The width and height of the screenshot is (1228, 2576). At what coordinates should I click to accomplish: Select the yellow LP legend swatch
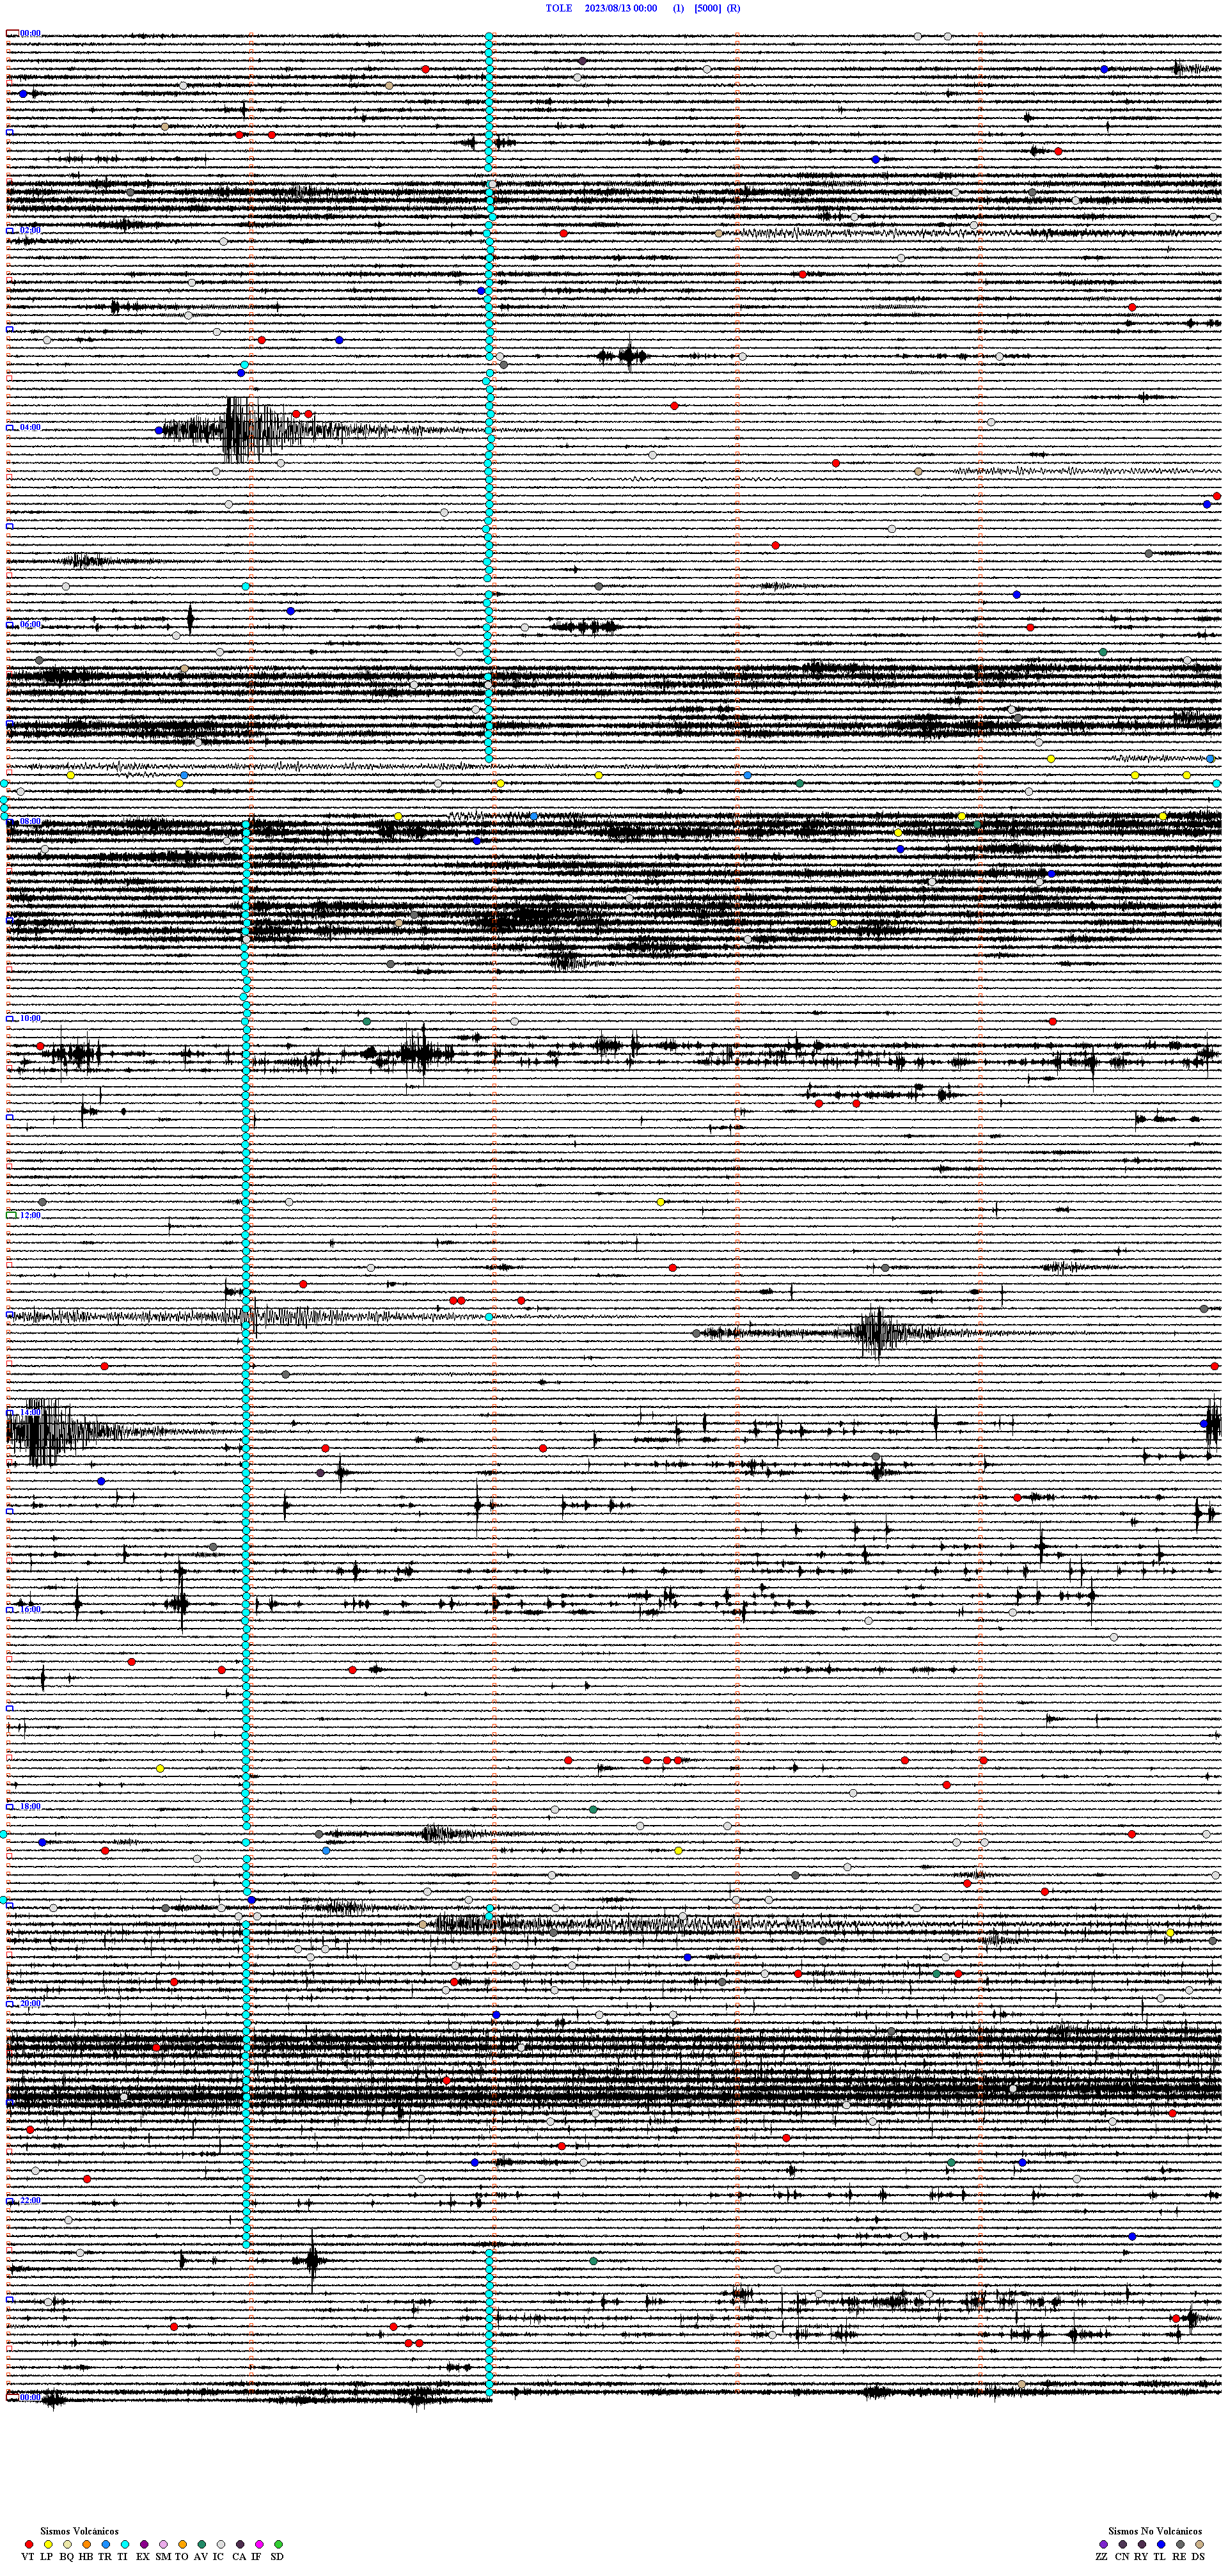[48, 2544]
